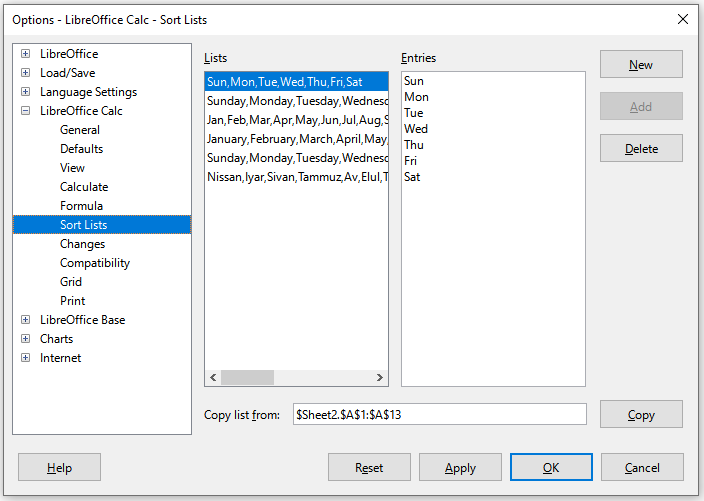Expand the Charts tree node
The width and height of the screenshot is (704, 501).
[26, 338]
